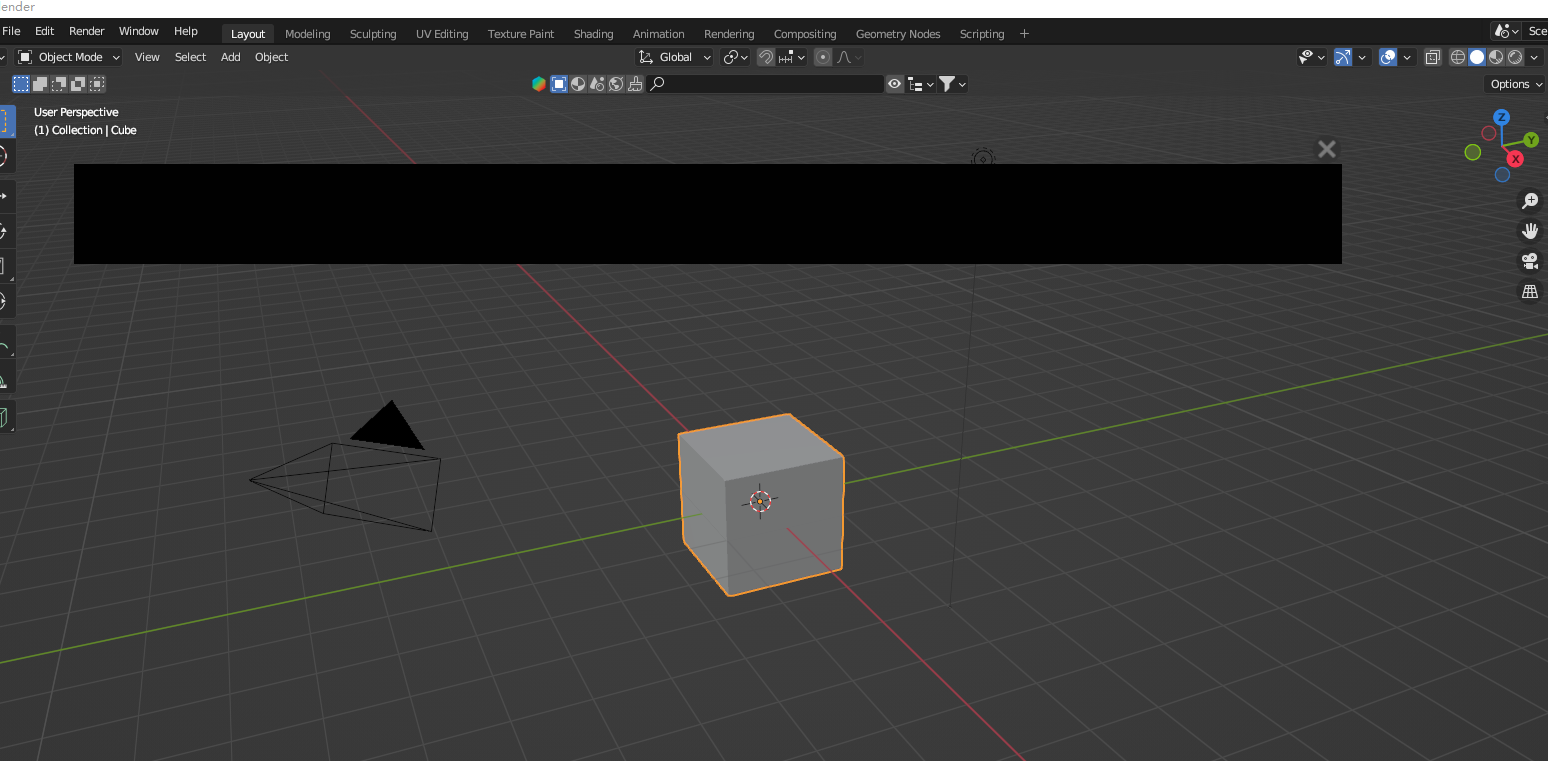Switch to Material Preview shading mode
Screen dimensions: 1548x761
1496,57
